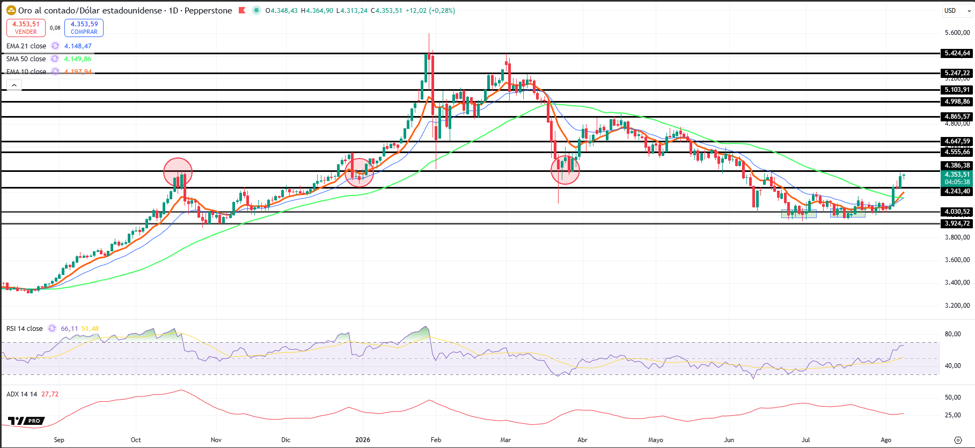Click the 3.400,00 price axis label
This screenshot has width=975, height=448.
(956, 283)
